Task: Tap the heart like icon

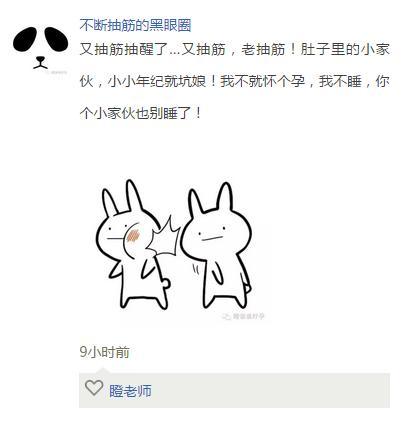Action: (94, 388)
